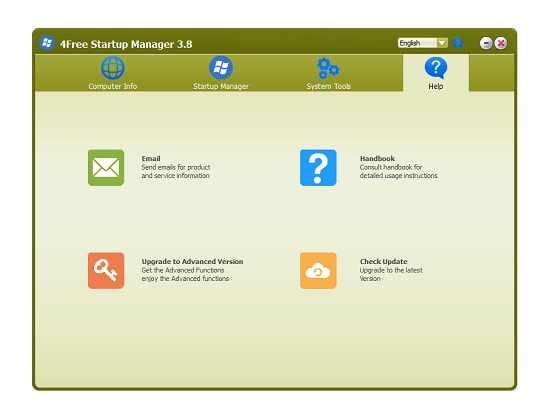Switch to the Computer Info tab label
Screen dimensions: 550x413
[113, 86]
